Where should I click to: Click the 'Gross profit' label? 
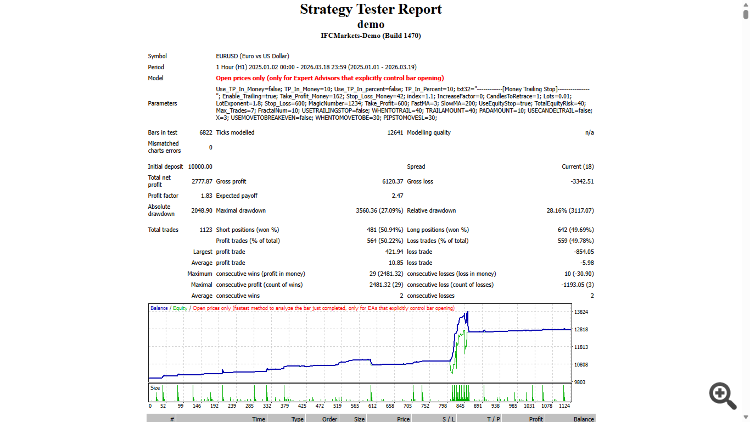coord(231,181)
